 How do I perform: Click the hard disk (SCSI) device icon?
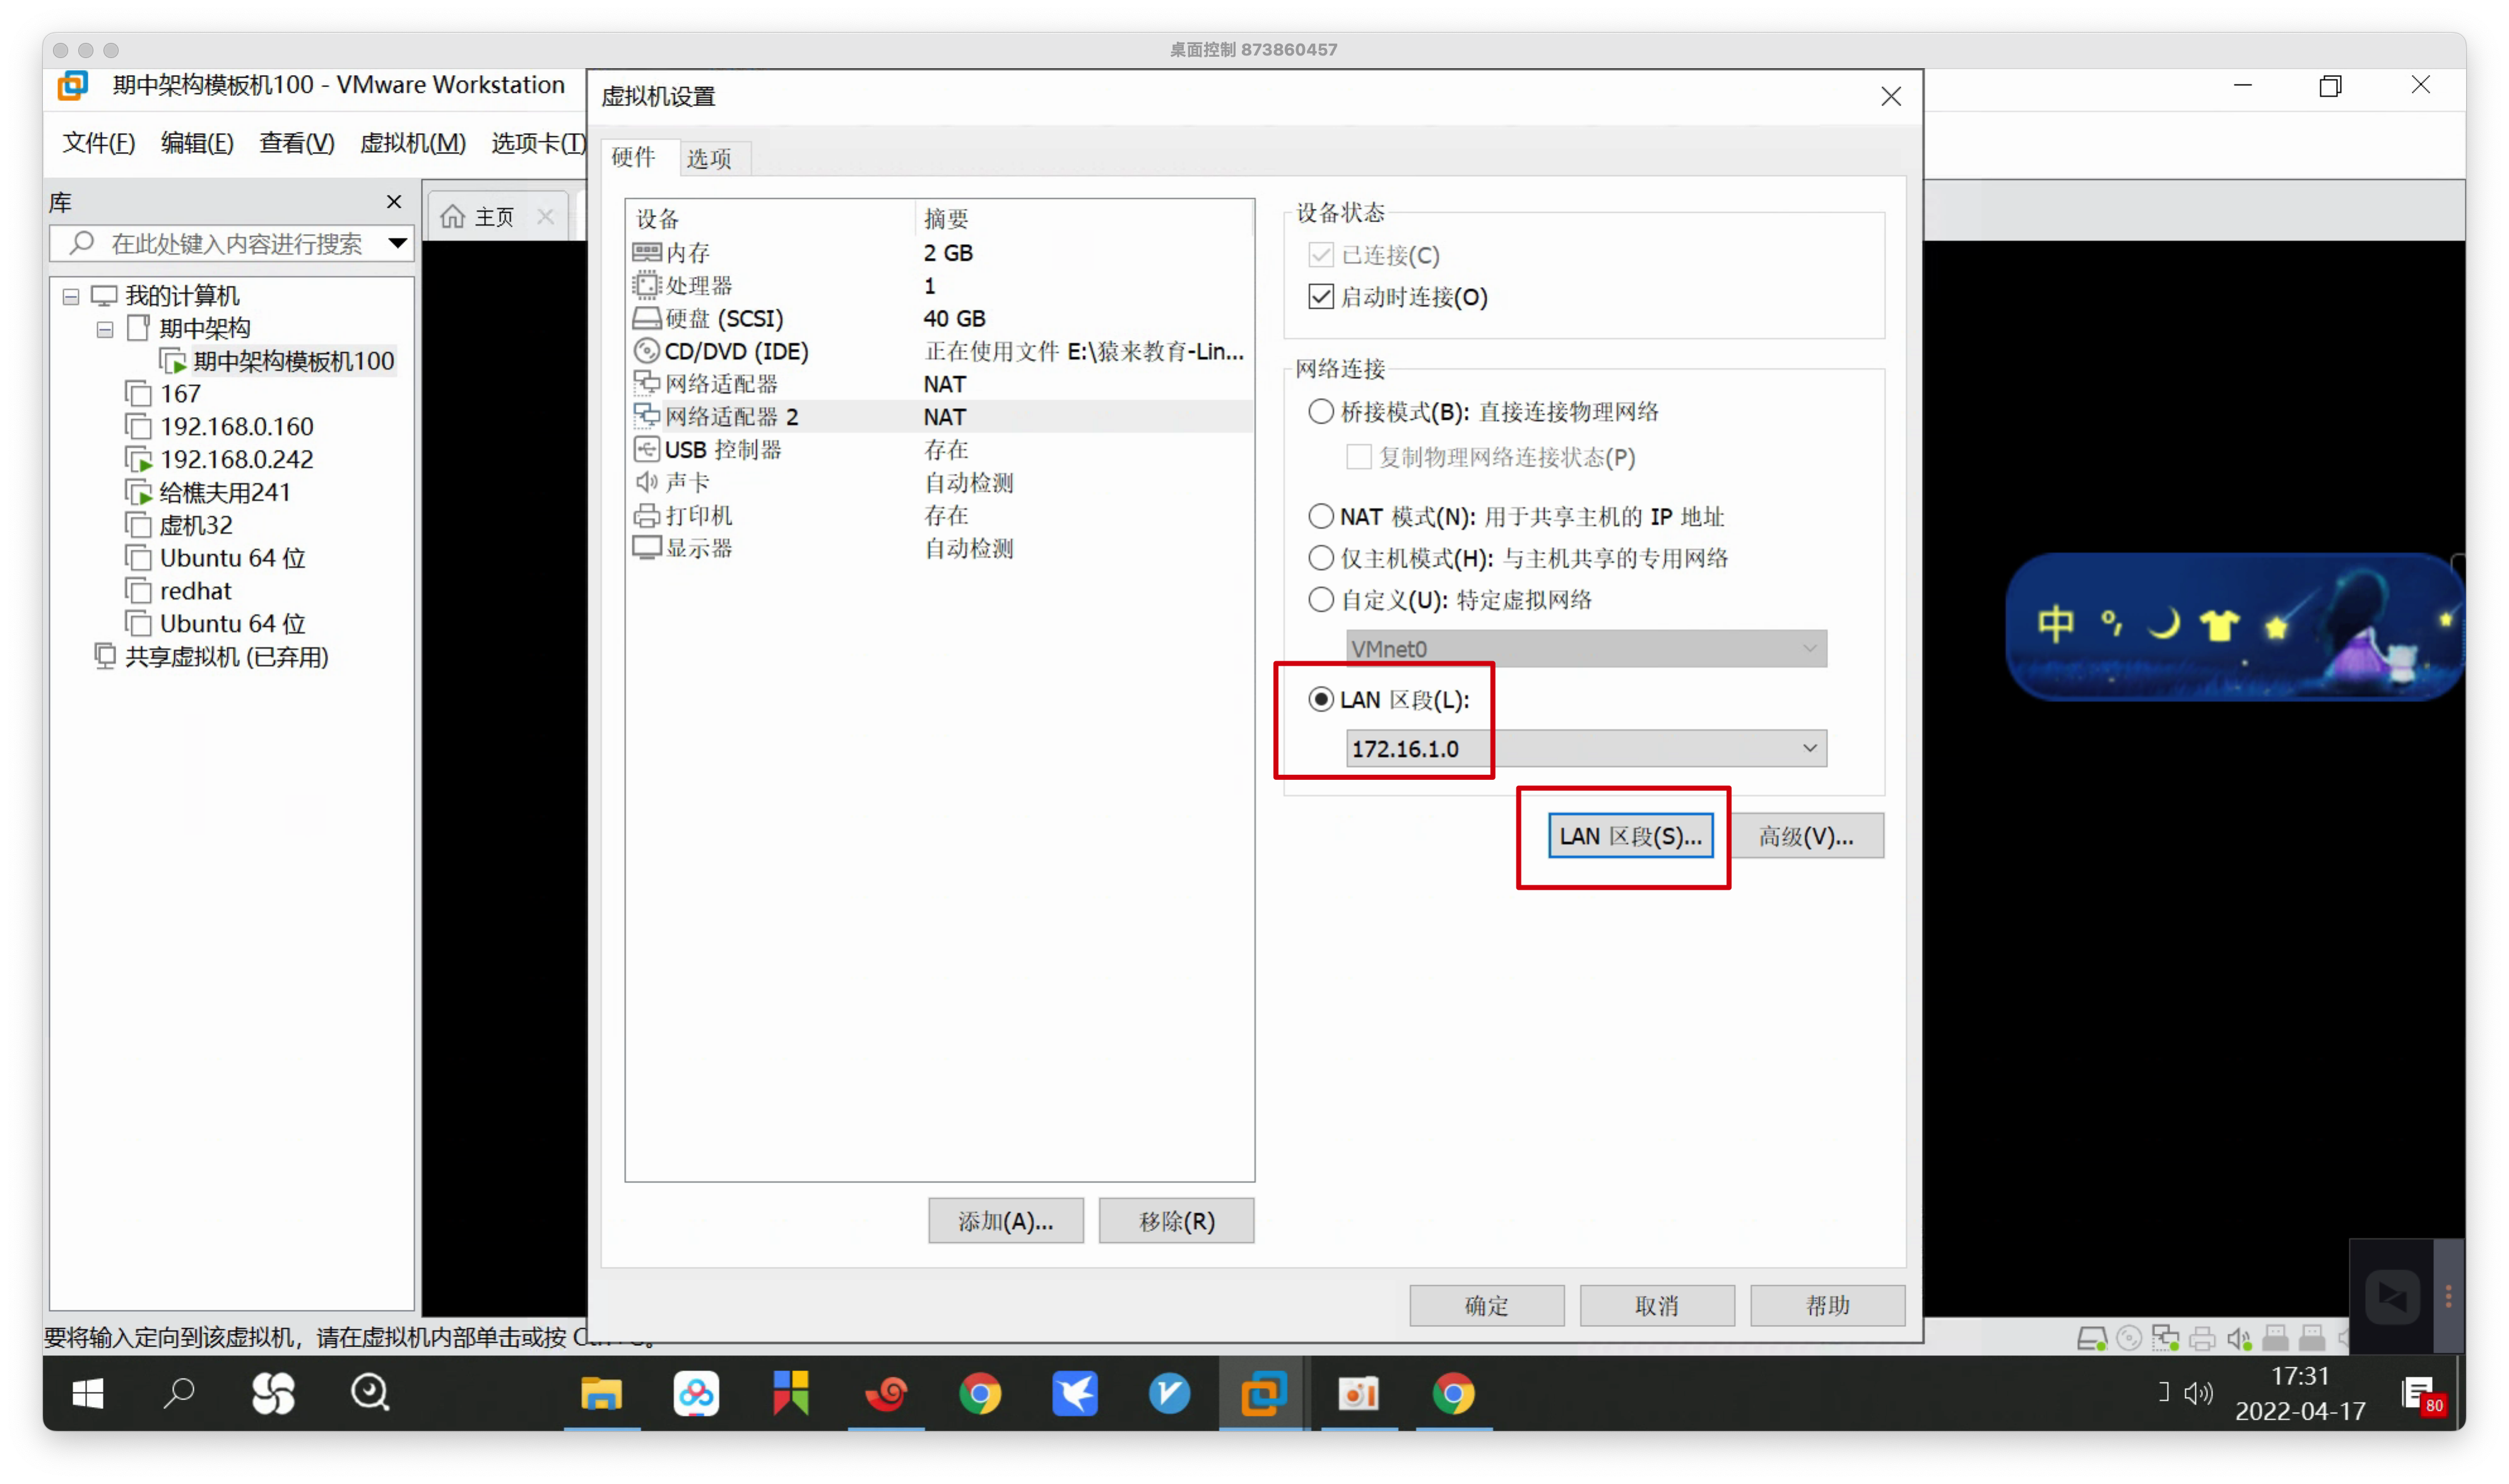(x=646, y=319)
